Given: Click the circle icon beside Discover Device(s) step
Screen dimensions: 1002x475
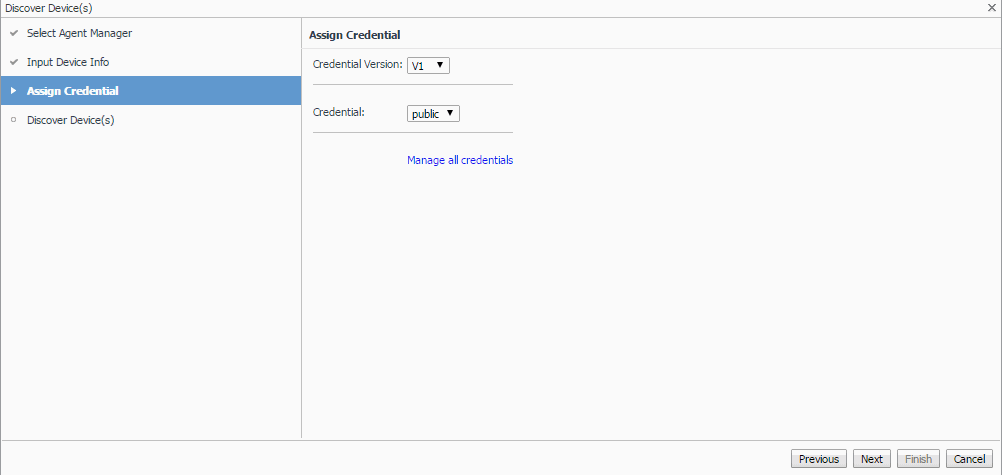Looking at the screenshot, I should (x=14, y=120).
